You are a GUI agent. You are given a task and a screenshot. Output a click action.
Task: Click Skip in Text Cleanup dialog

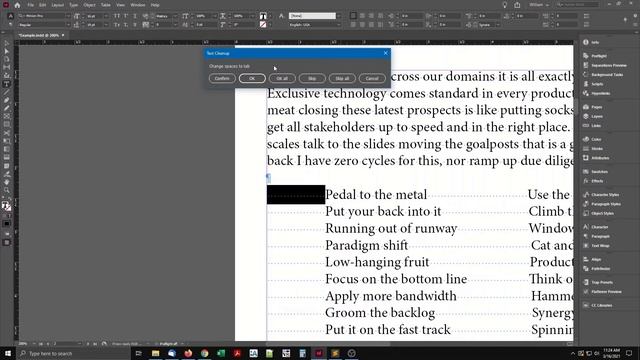[312, 78]
